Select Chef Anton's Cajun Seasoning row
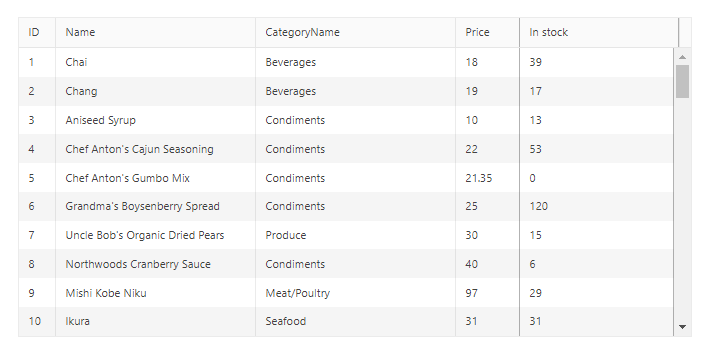 pyautogui.click(x=346, y=149)
